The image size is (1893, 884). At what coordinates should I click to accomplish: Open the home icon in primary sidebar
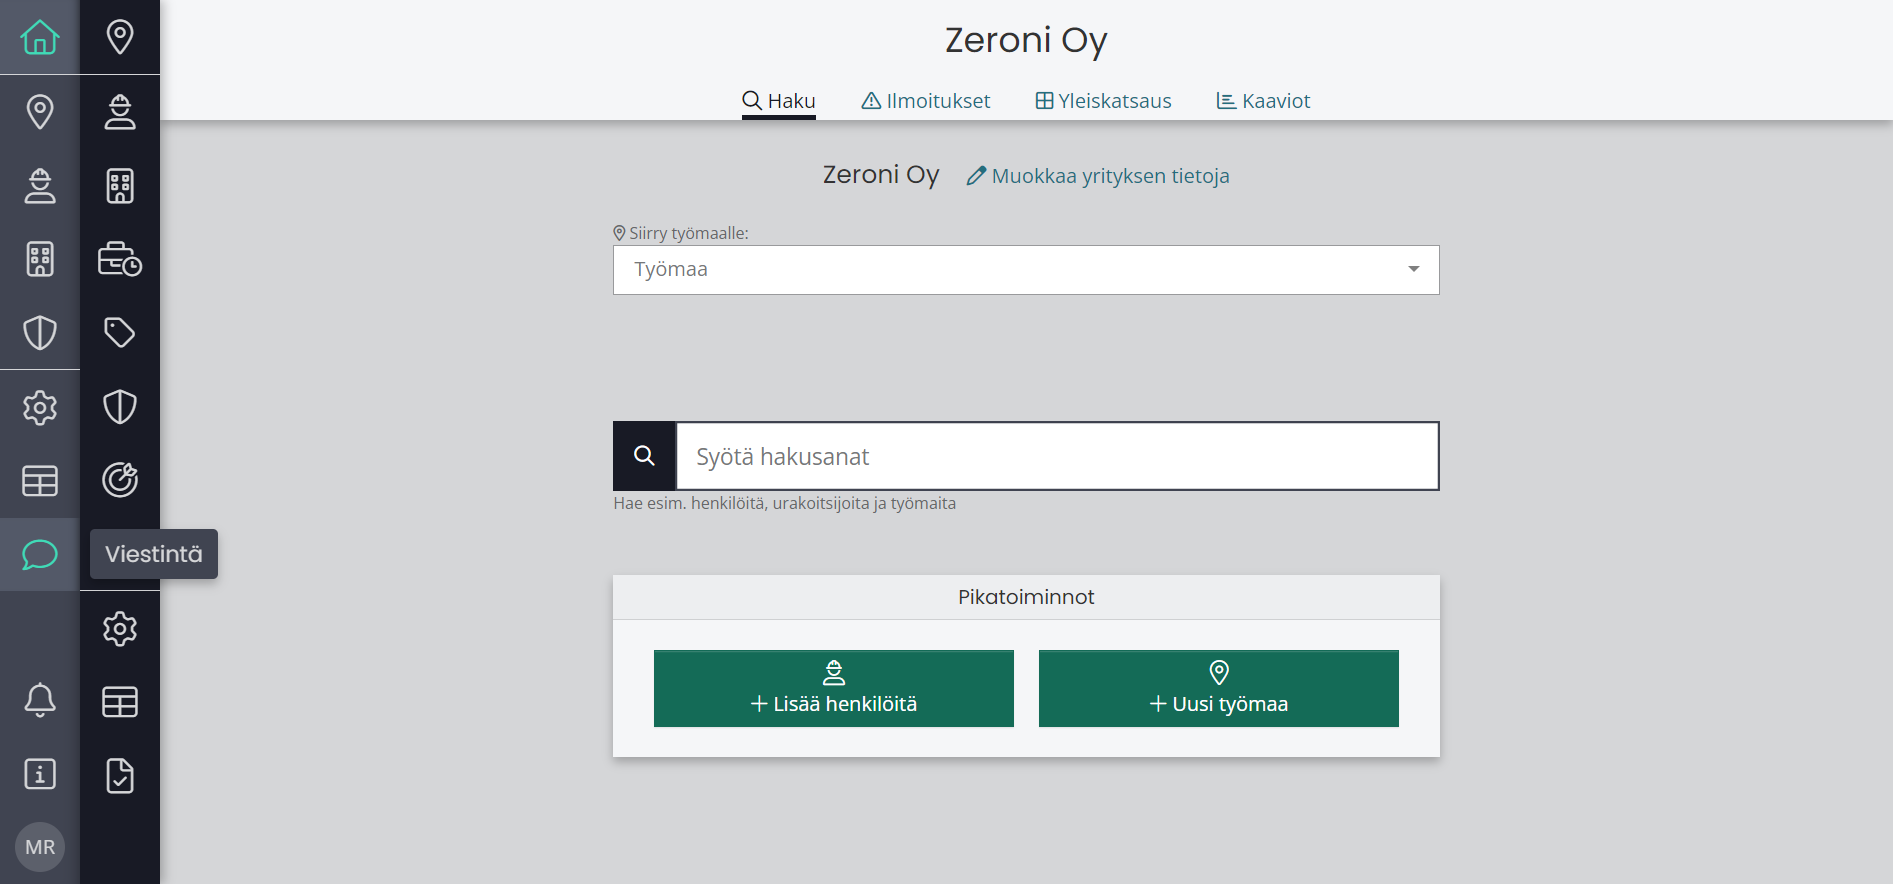[x=40, y=37]
